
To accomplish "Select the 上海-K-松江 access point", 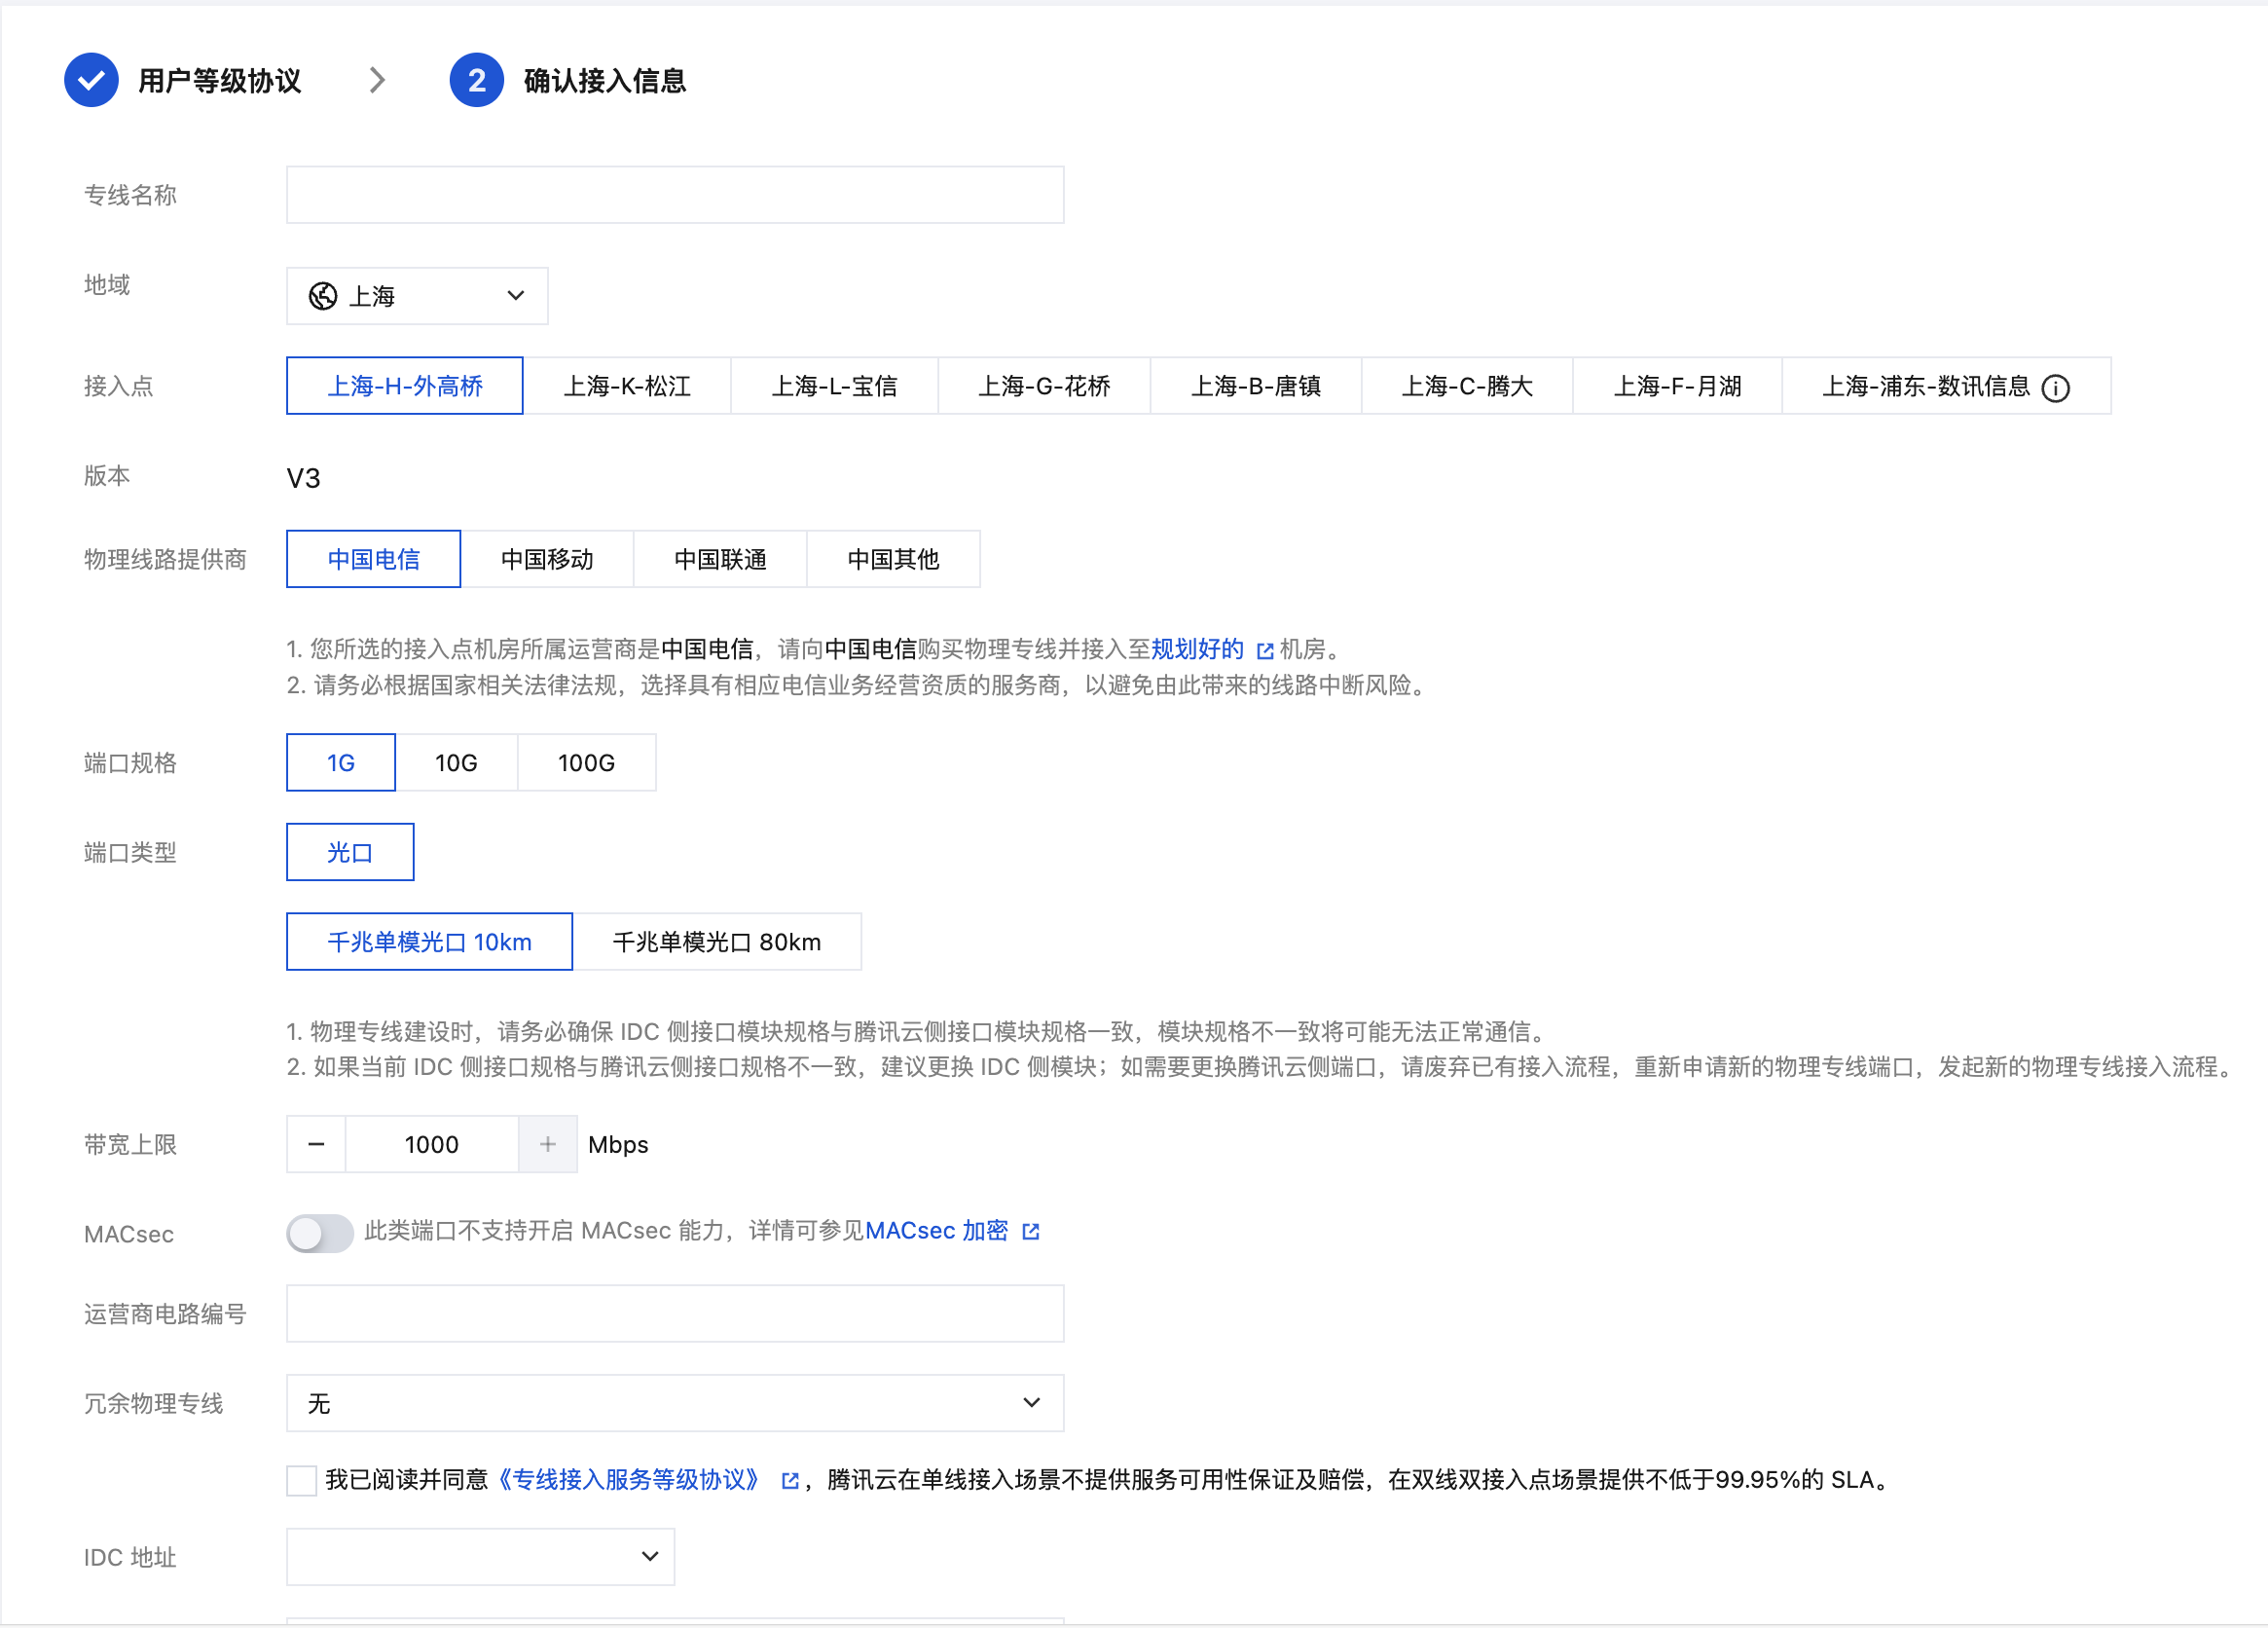I will (627, 386).
